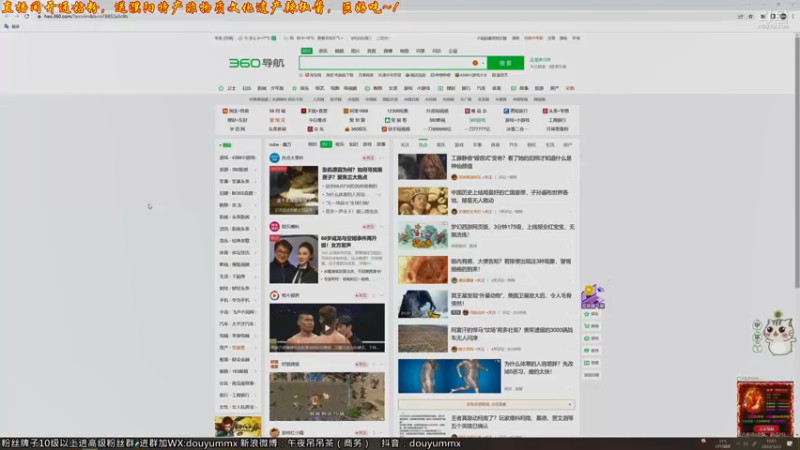The width and height of the screenshot is (800, 450).
Task: Open the 携程旅行 site link
Action: pyautogui.click(x=516, y=111)
